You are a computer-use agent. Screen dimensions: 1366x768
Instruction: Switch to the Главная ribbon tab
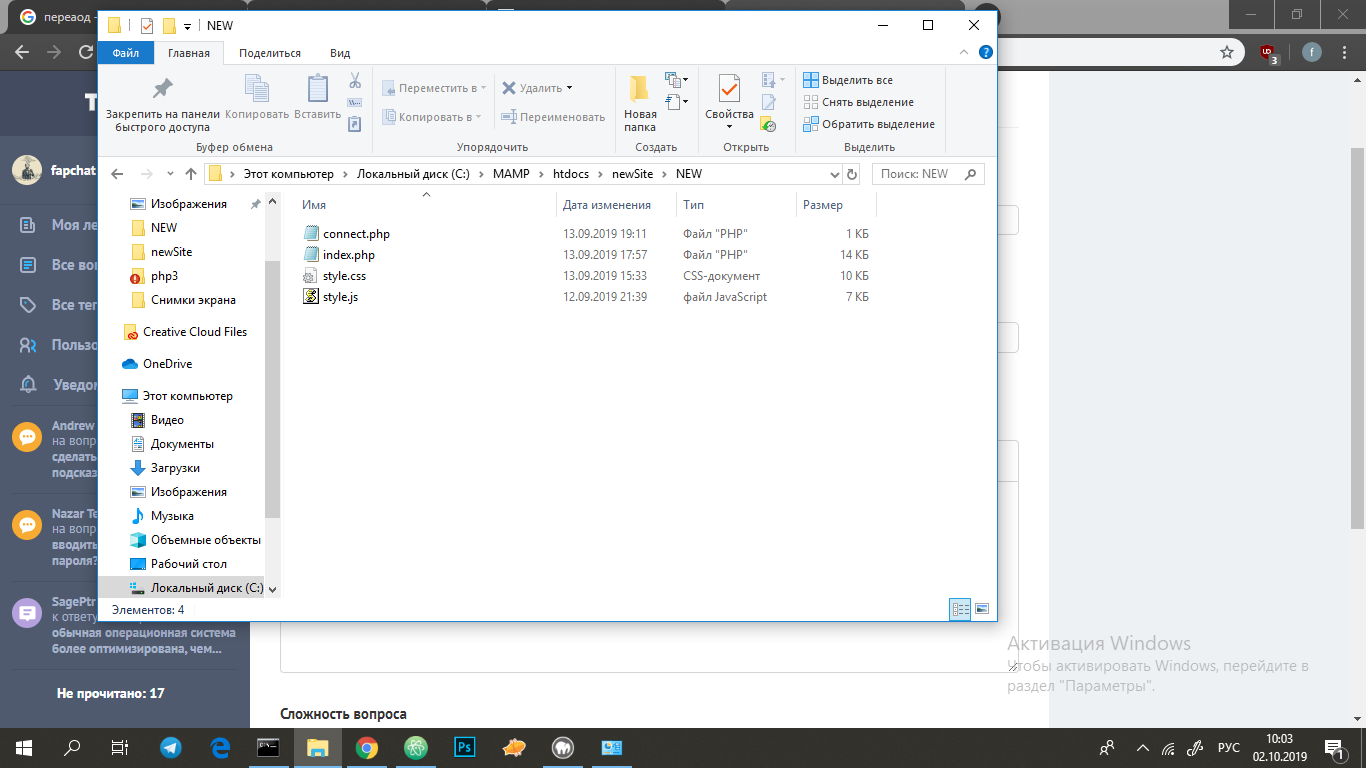(x=189, y=53)
